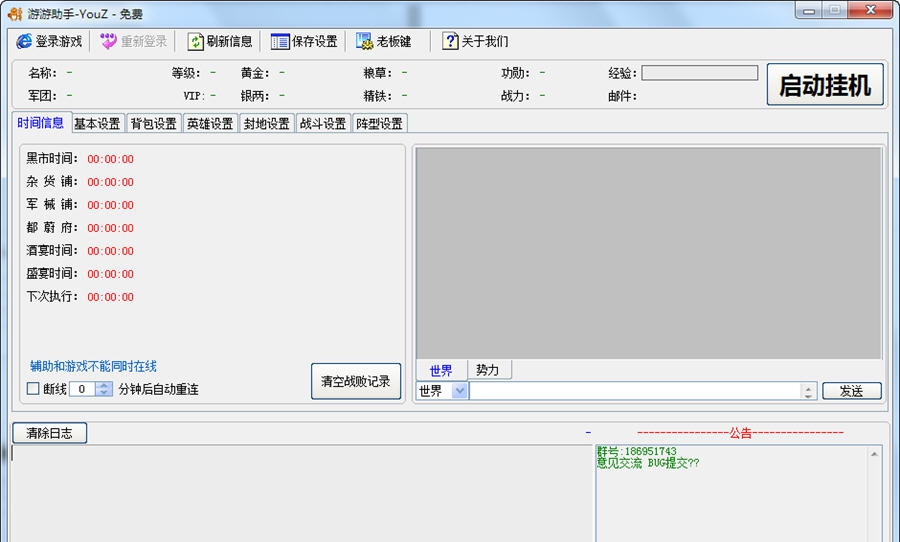Screen dimensions: 900x542
Task: Click the 盛宴时间 timer value
Action: (111, 274)
